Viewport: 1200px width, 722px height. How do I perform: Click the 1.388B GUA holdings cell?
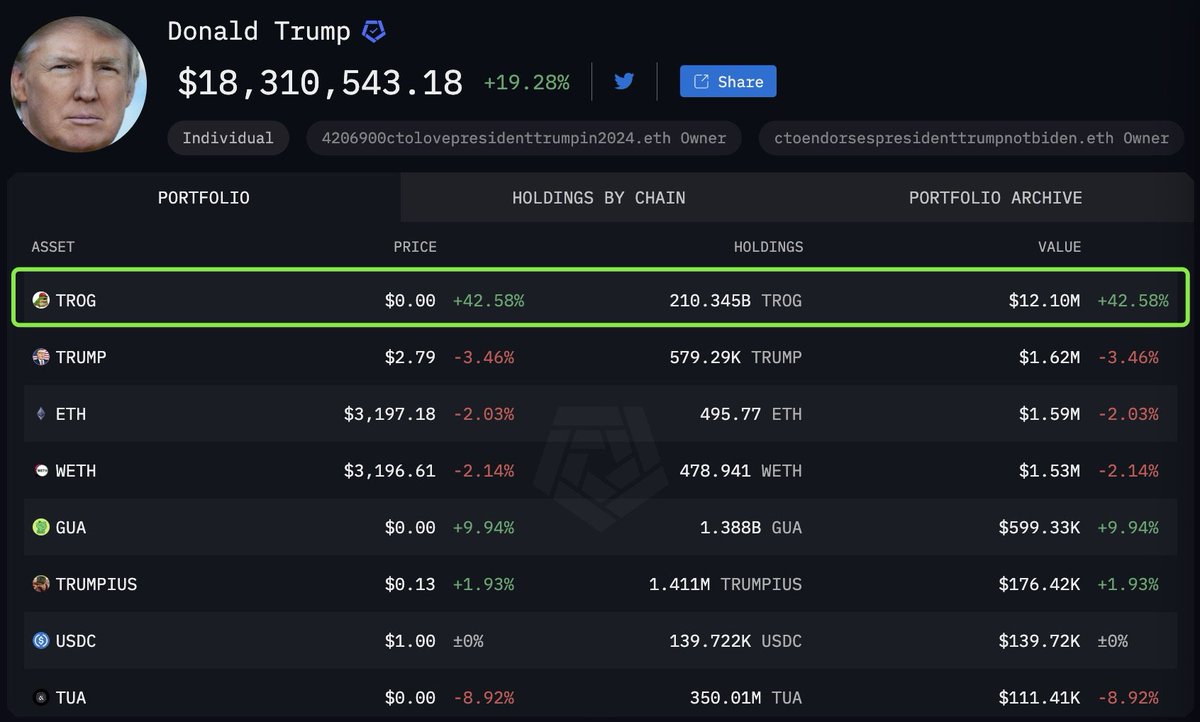(751, 527)
